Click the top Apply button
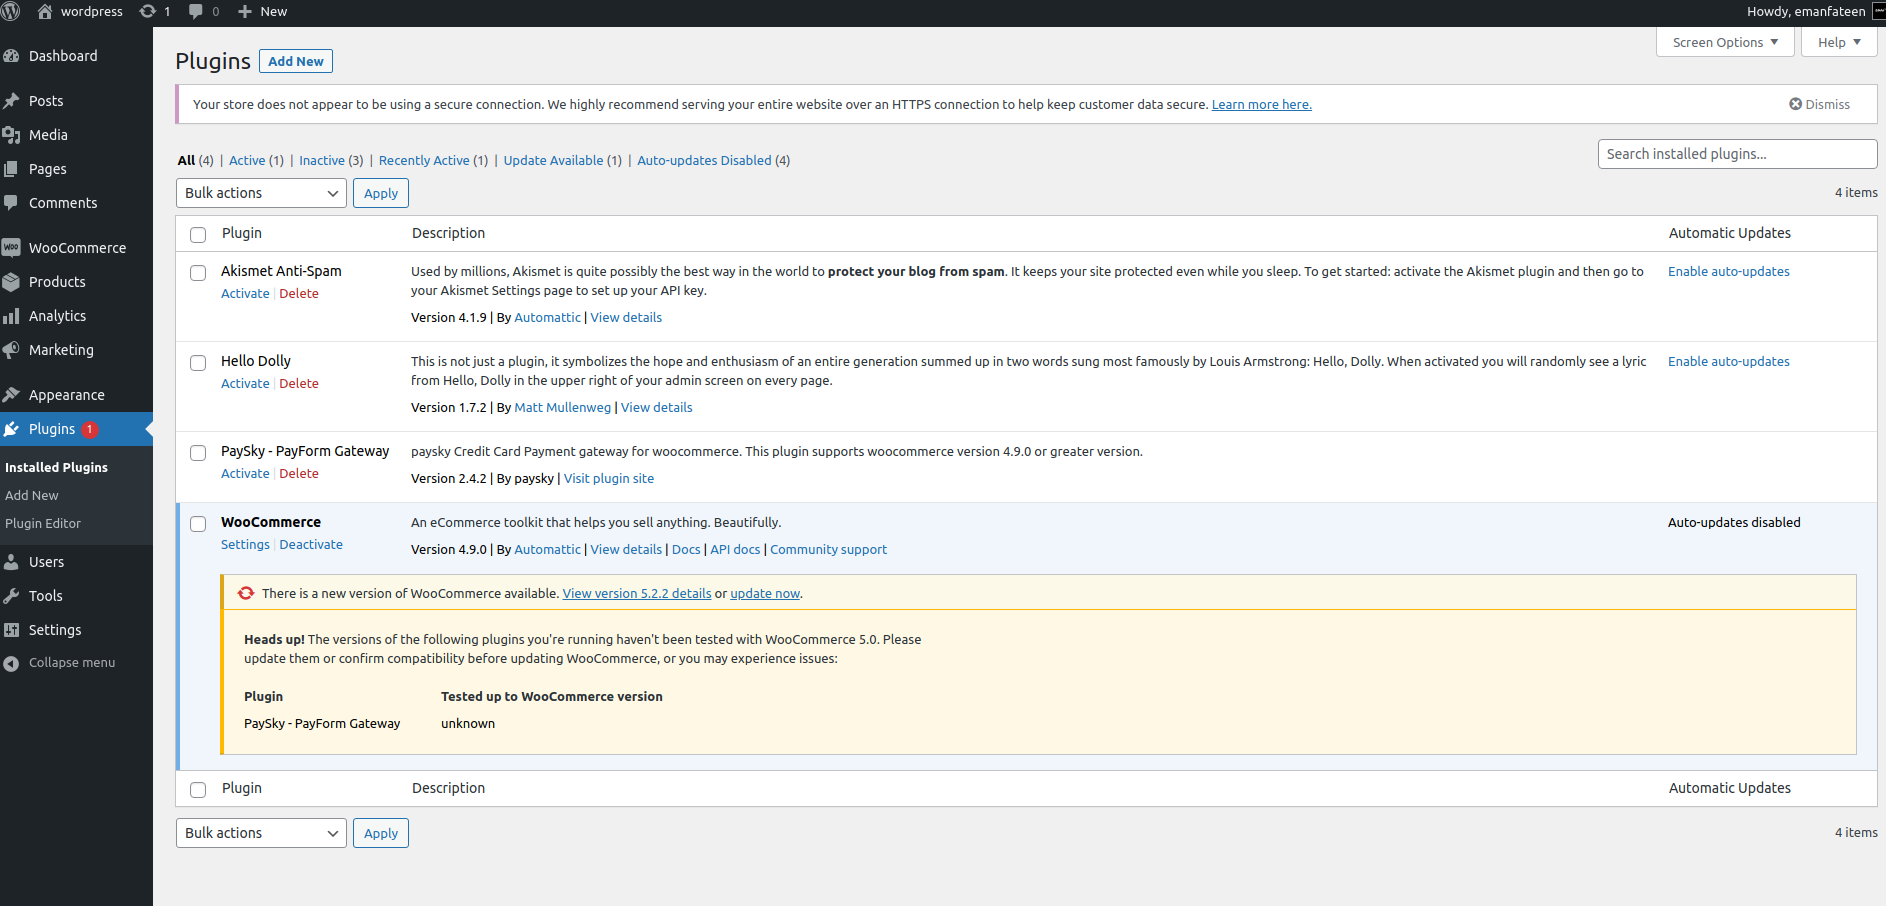 click(x=381, y=193)
